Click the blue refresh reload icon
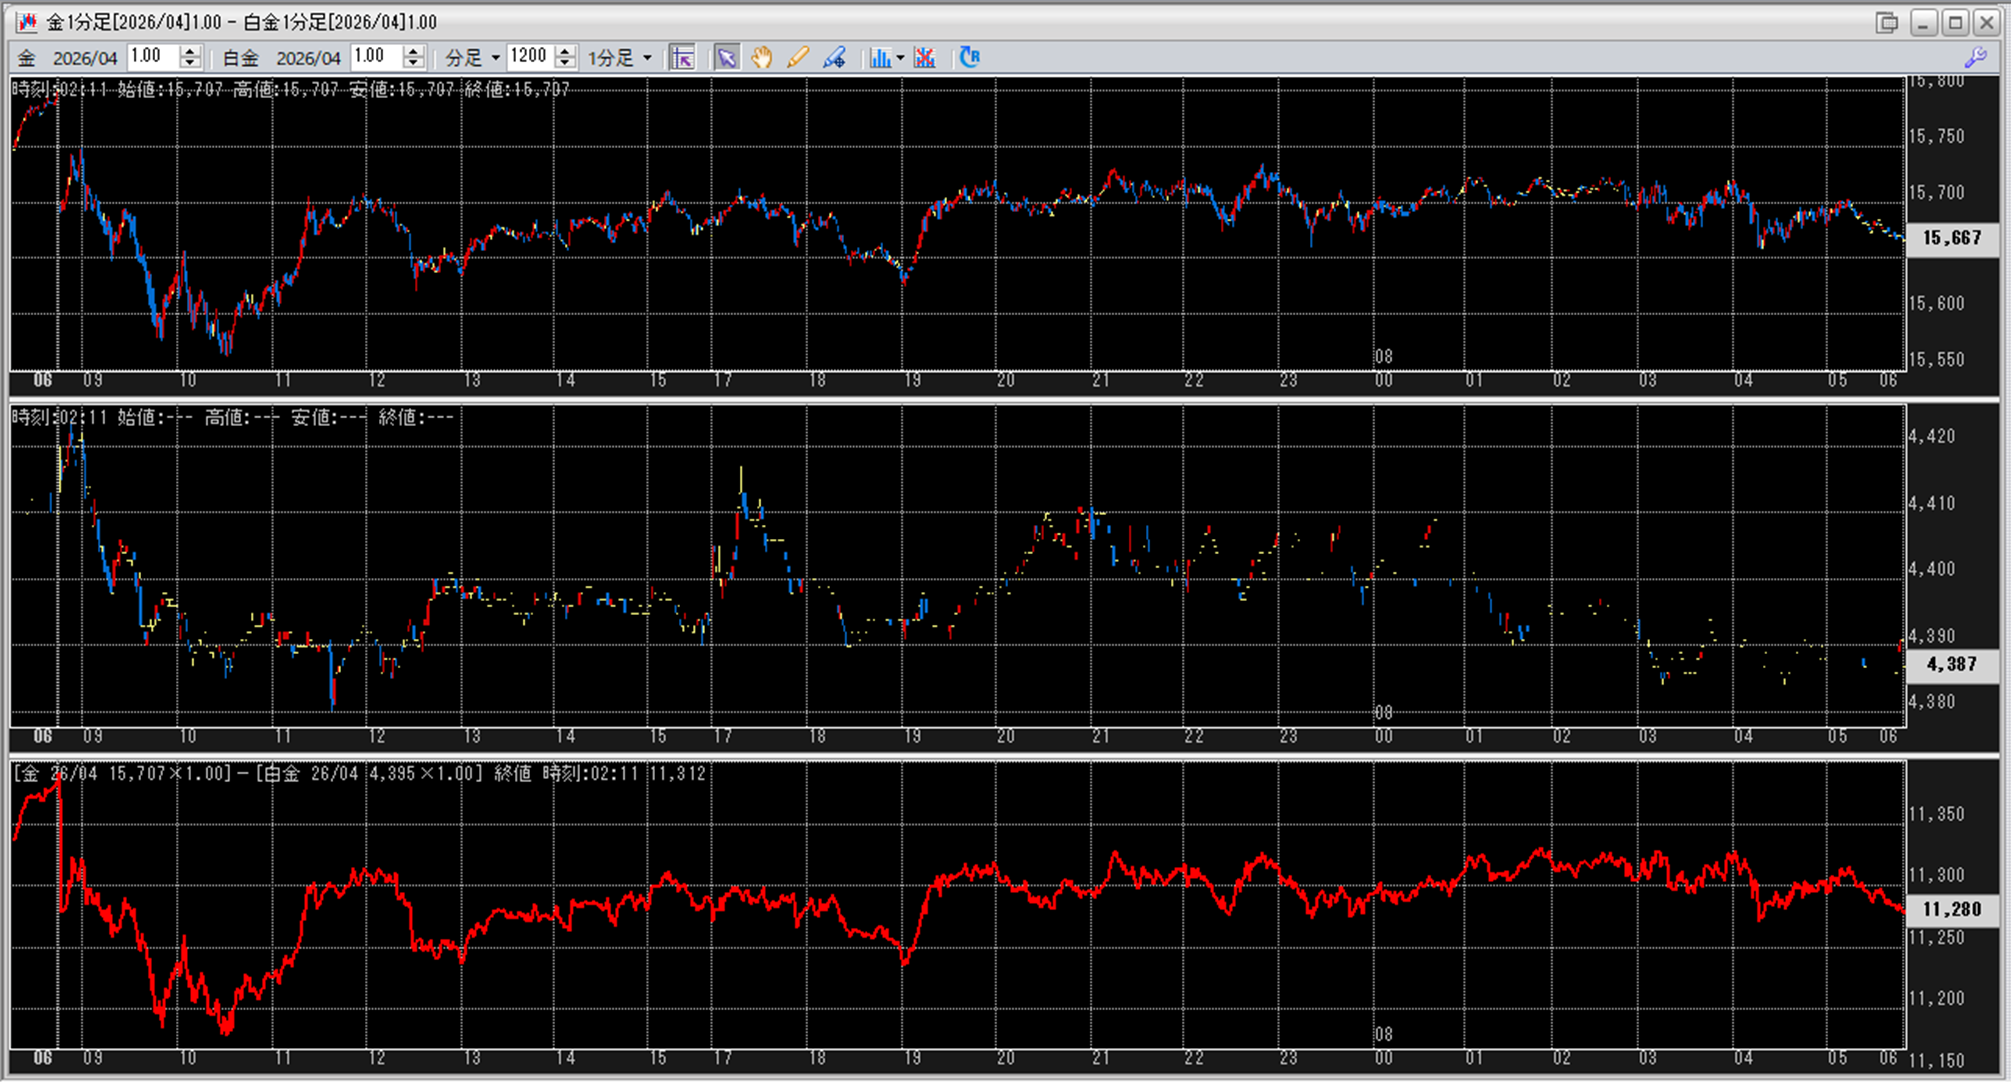 [x=969, y=57]
